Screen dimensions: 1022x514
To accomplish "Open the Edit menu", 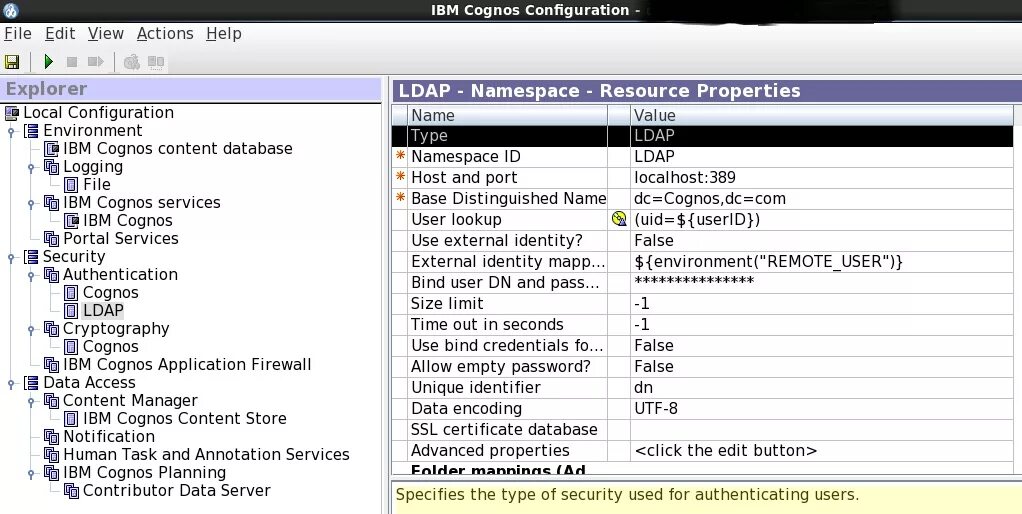I will pos(60,33).
